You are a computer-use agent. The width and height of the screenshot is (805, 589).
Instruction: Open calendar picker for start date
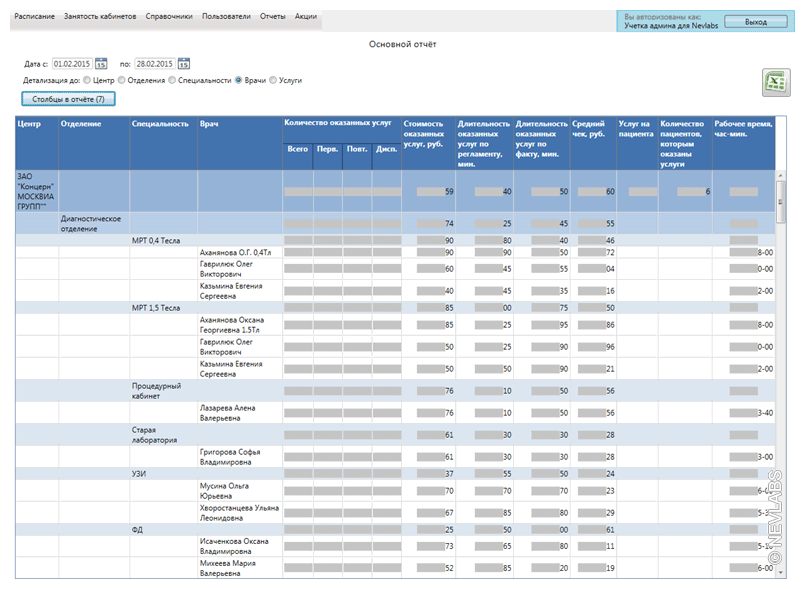tap(101, 64)
